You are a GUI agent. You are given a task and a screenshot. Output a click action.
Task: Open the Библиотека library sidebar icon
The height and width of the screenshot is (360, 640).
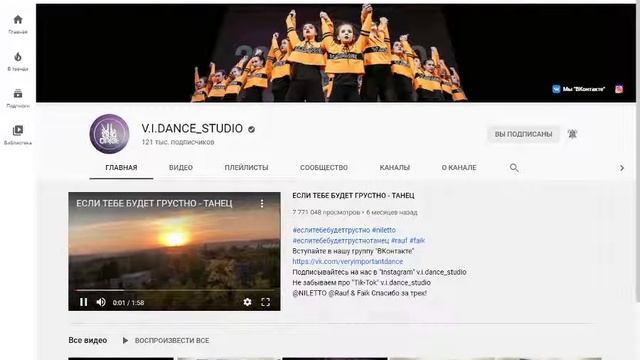18,135
